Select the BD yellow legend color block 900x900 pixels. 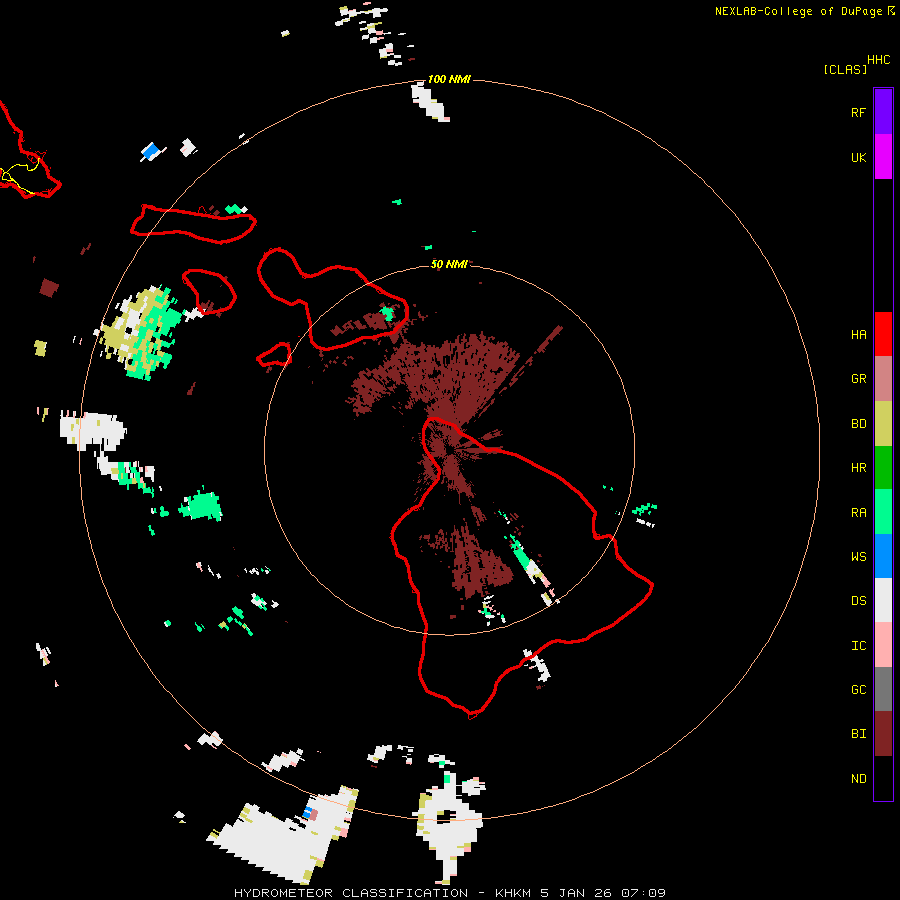883,423
